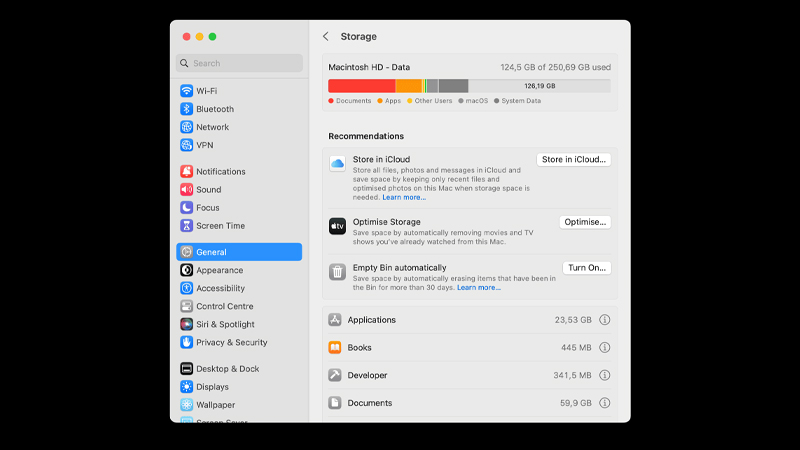
Task: Open Learn more link under iCloud
Action: coord(404,197)
